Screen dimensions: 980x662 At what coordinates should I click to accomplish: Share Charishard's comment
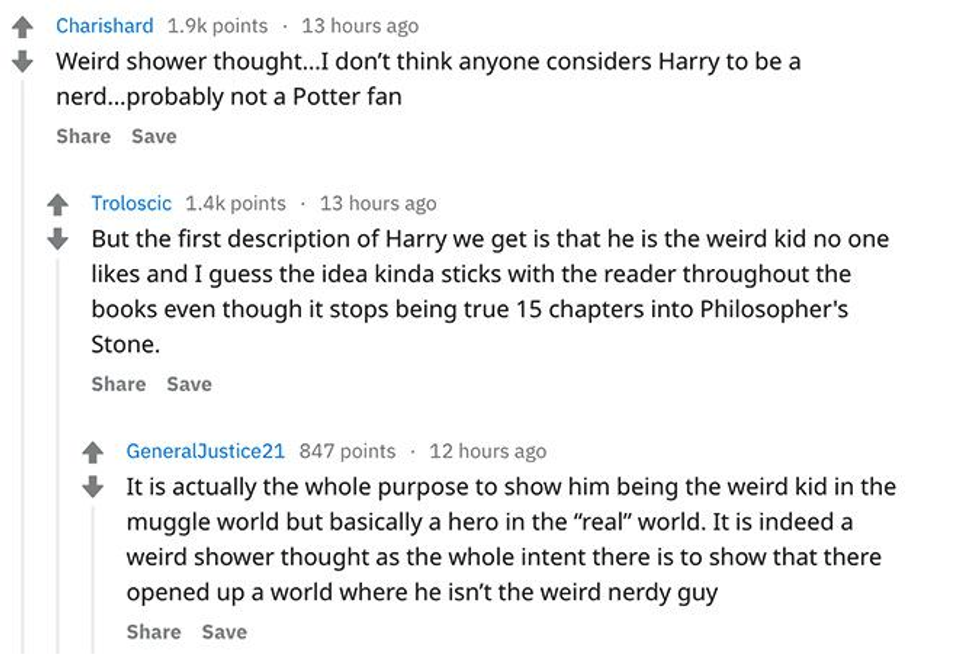coord(83,136)
